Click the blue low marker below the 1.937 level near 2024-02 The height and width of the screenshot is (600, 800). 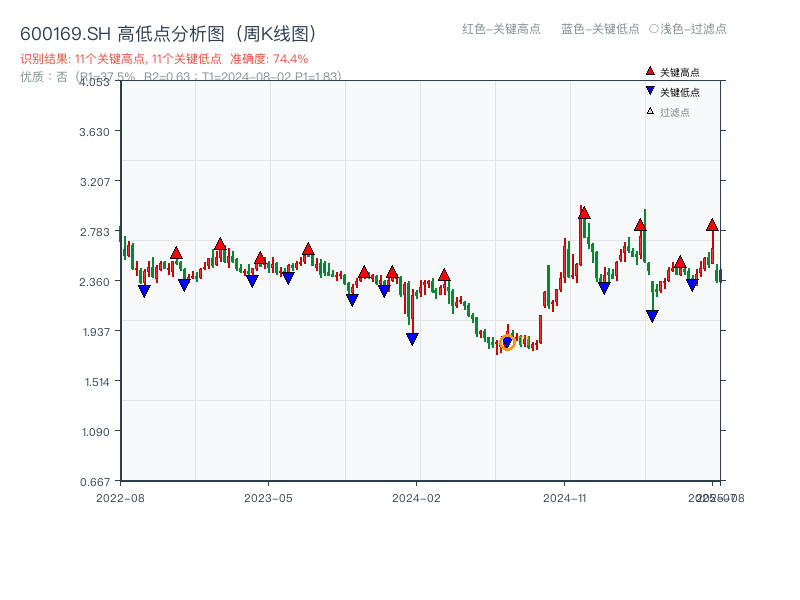click(412, 338)
